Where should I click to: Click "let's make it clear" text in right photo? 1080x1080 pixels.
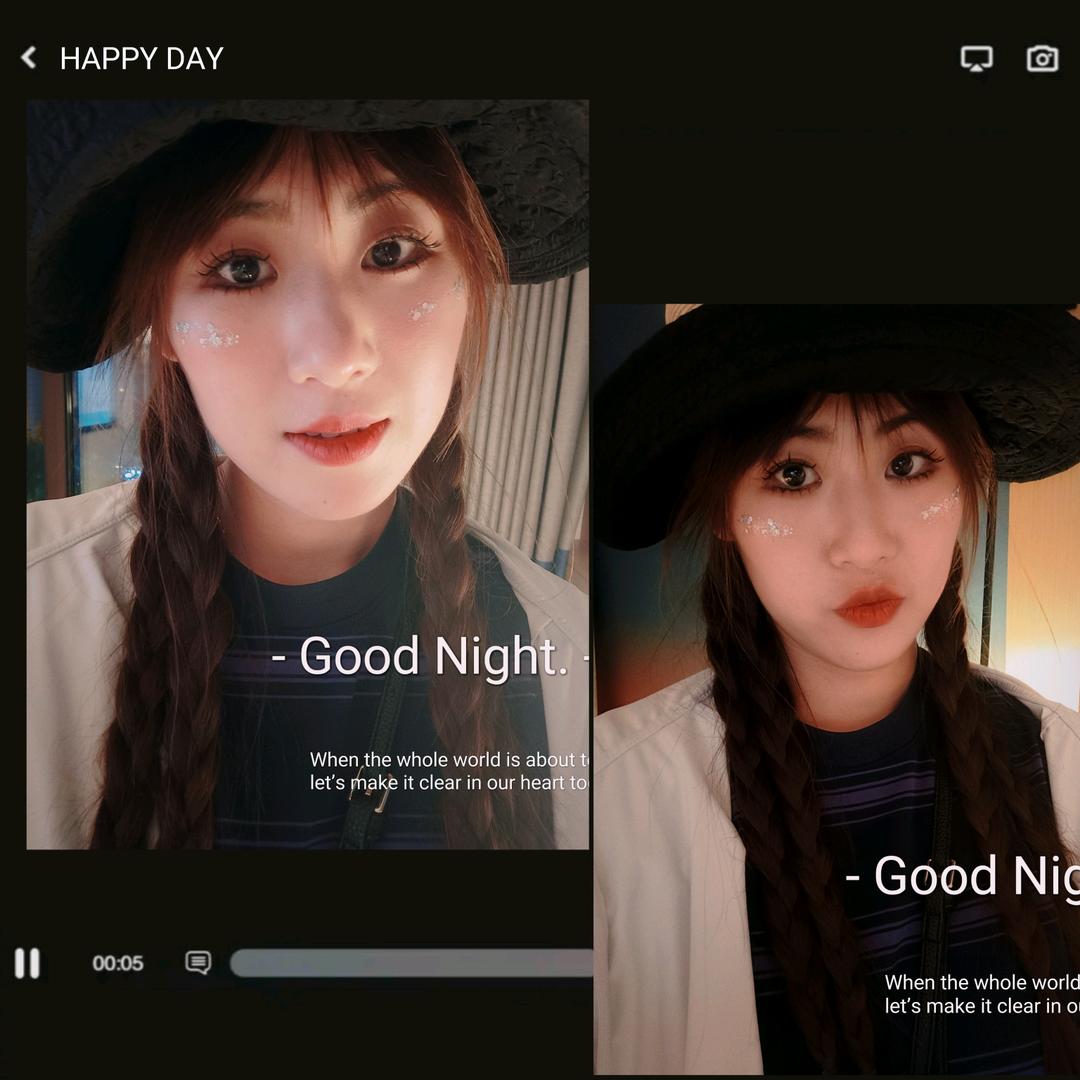point(980,1006)
